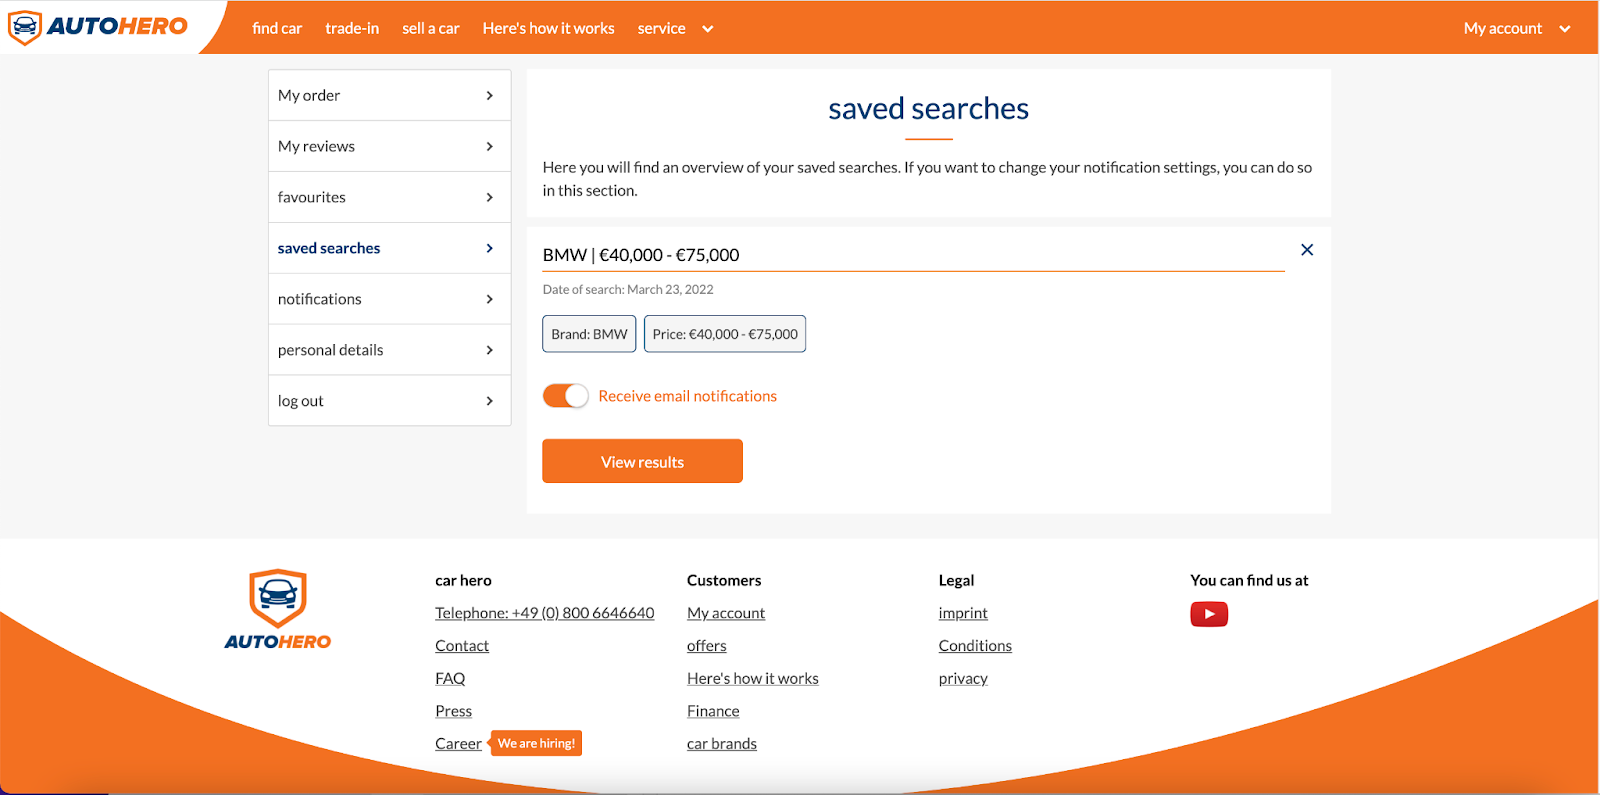1600x795 pixels.
Task: Click the Date of search text
Action: point(628,289)
